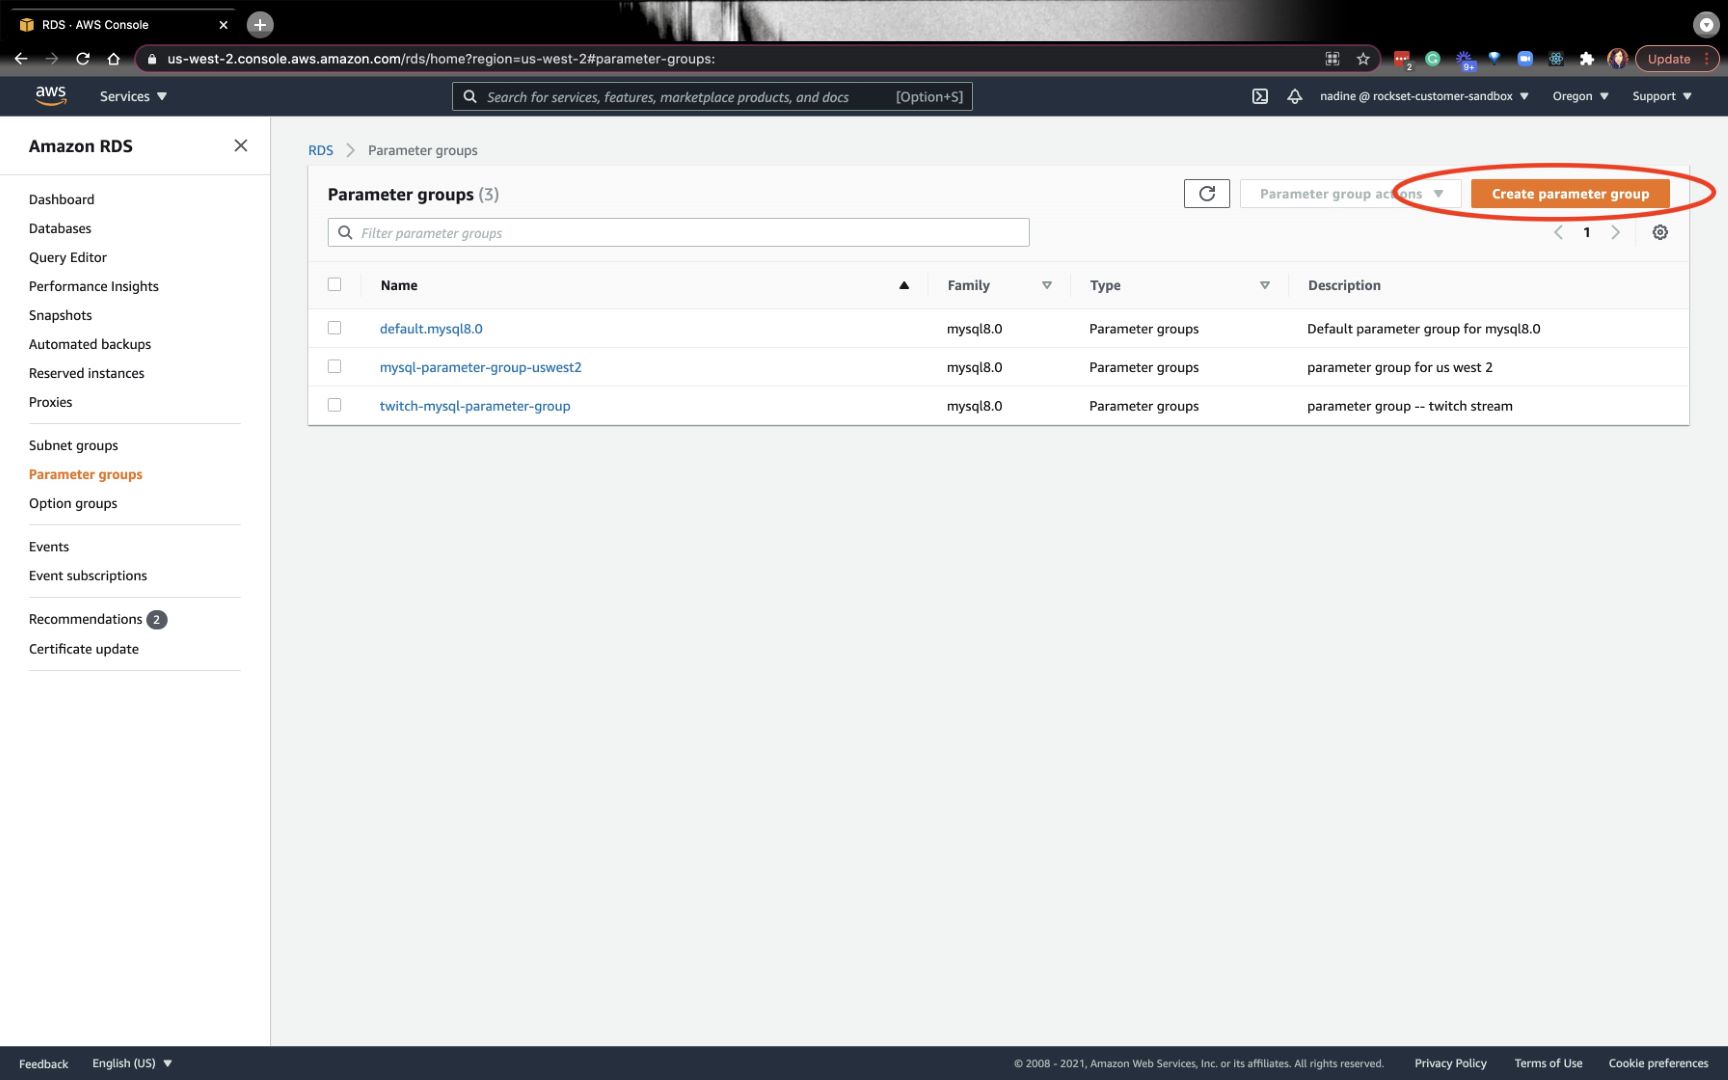Open the QR/grid icon in address bar
The height and width of the screenshot is (1080, 1728).
pyautogui.click(x=1332, y=59)
